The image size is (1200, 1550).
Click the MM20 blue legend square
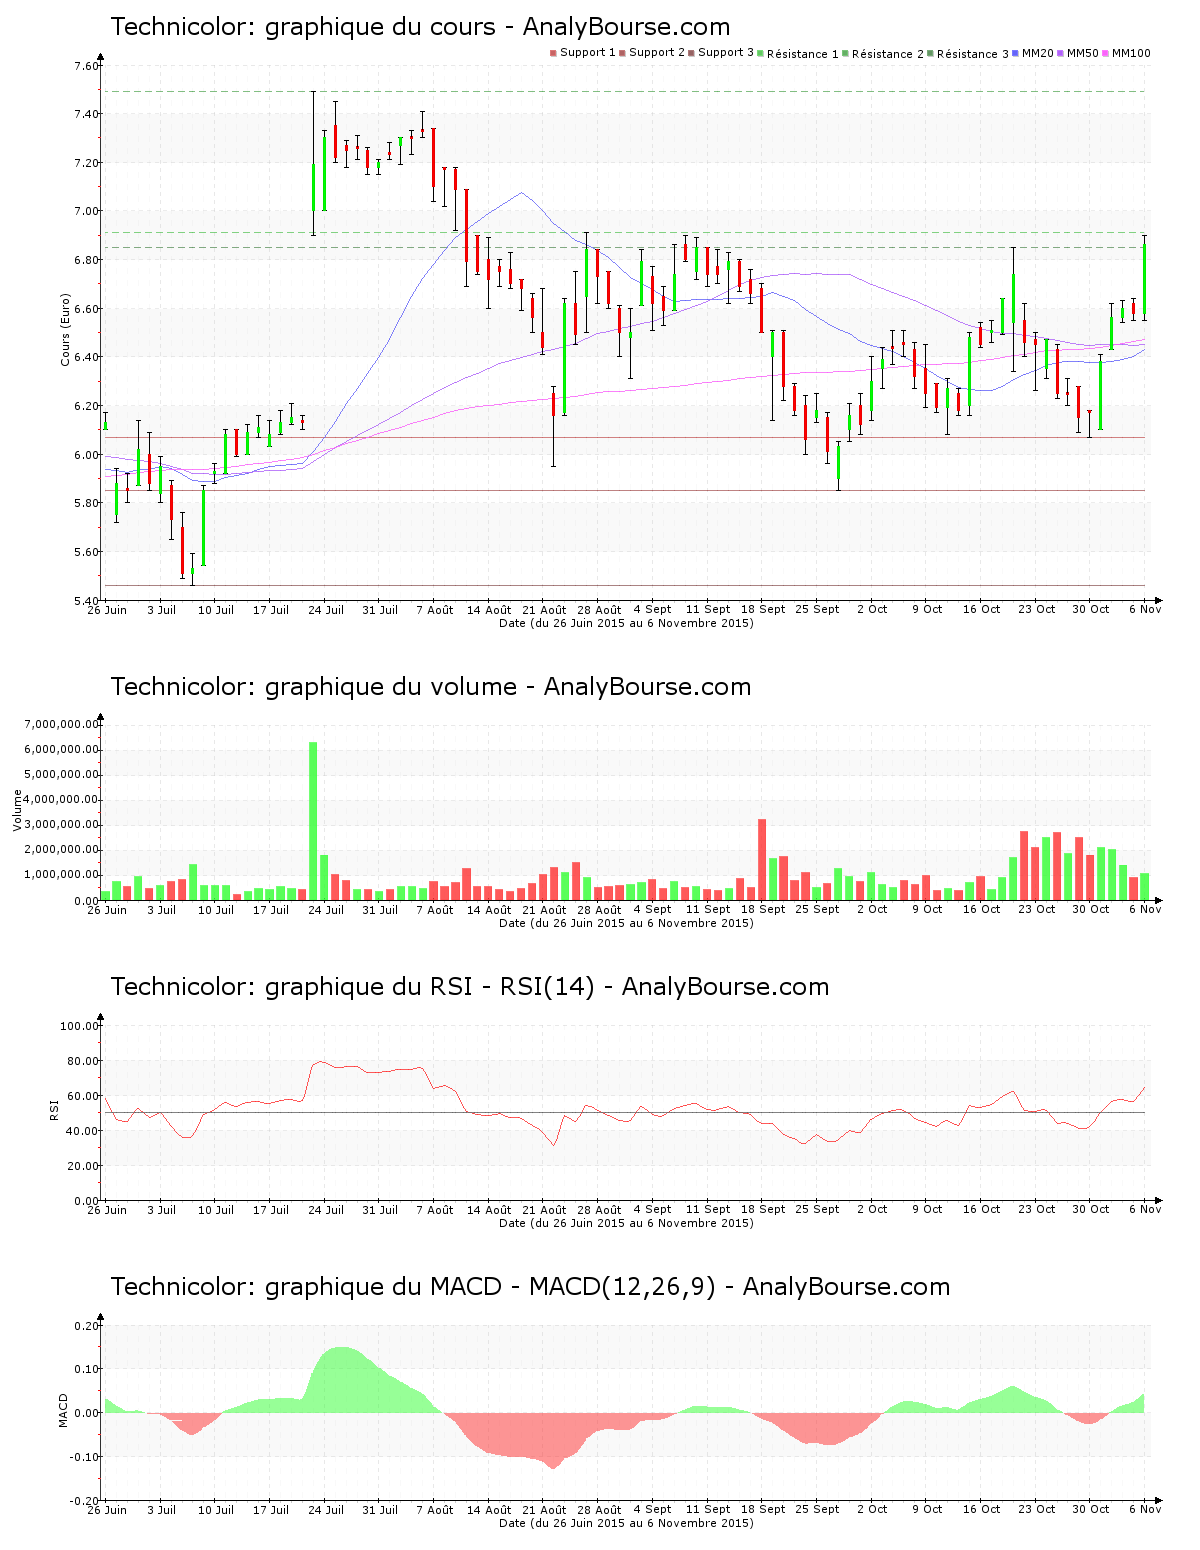click(1016, 53)
